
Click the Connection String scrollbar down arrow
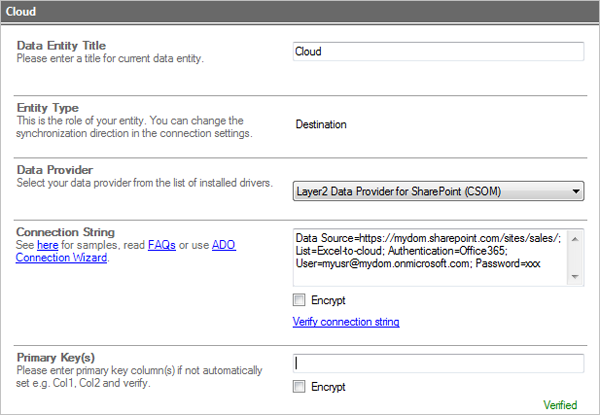[x=576, y=277]
